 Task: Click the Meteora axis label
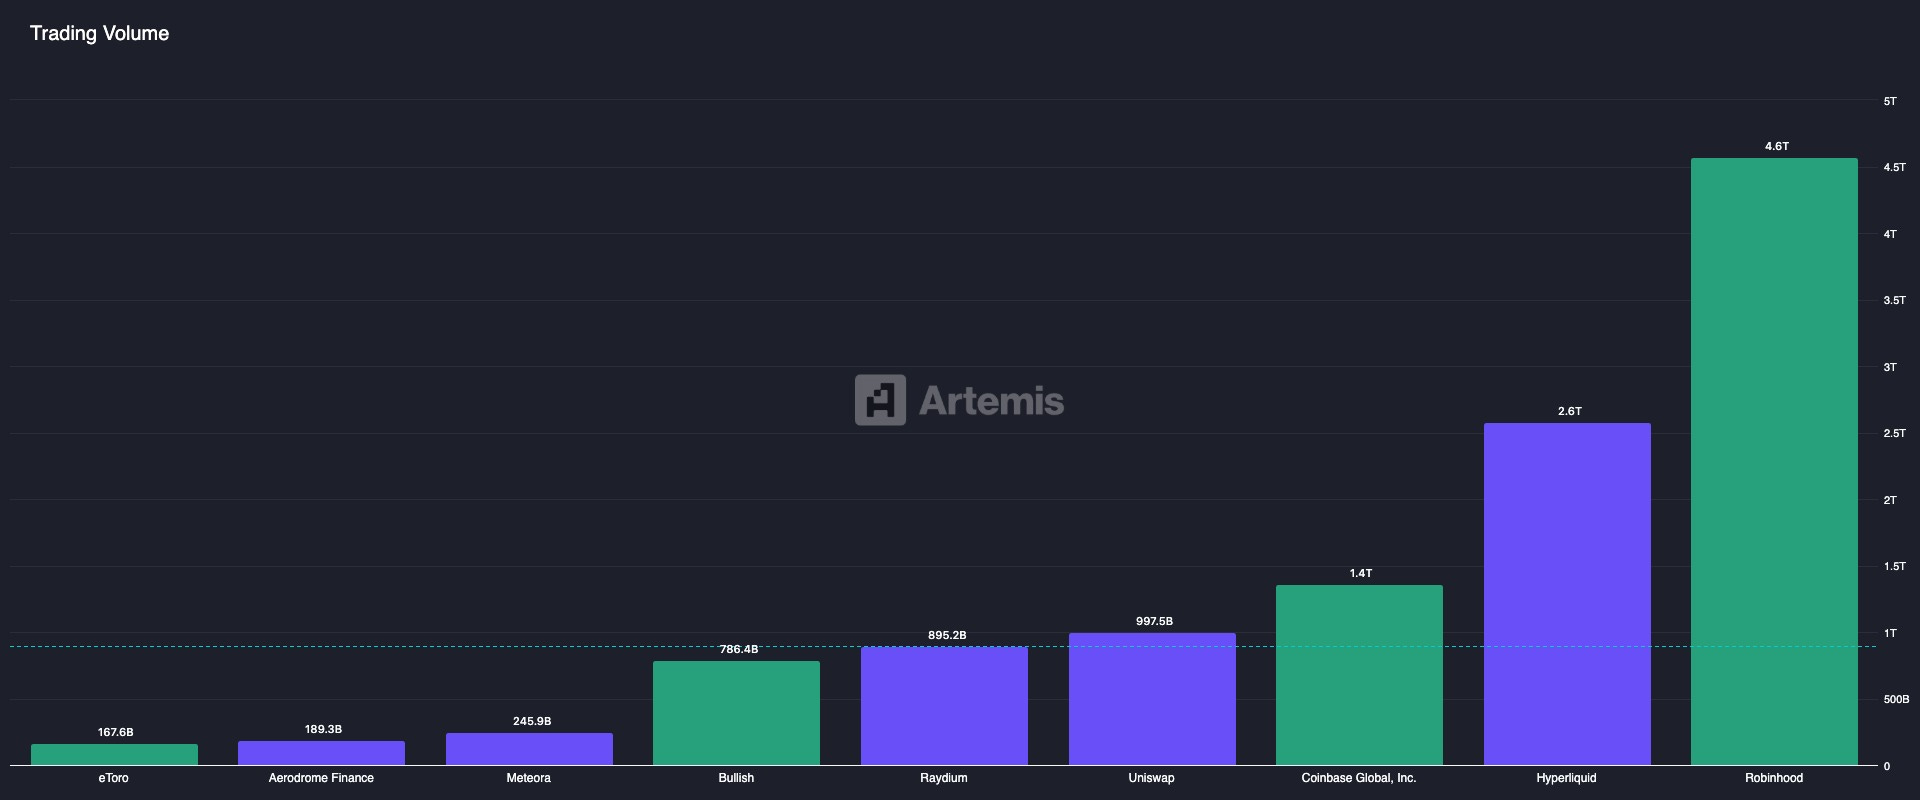[528, 778]
